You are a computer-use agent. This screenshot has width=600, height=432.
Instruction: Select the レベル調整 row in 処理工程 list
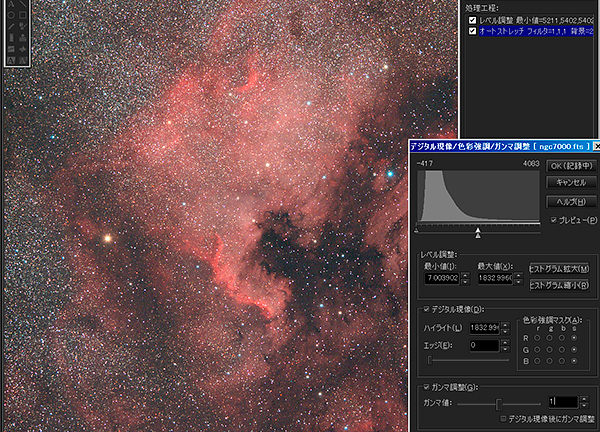pos(536,20)
